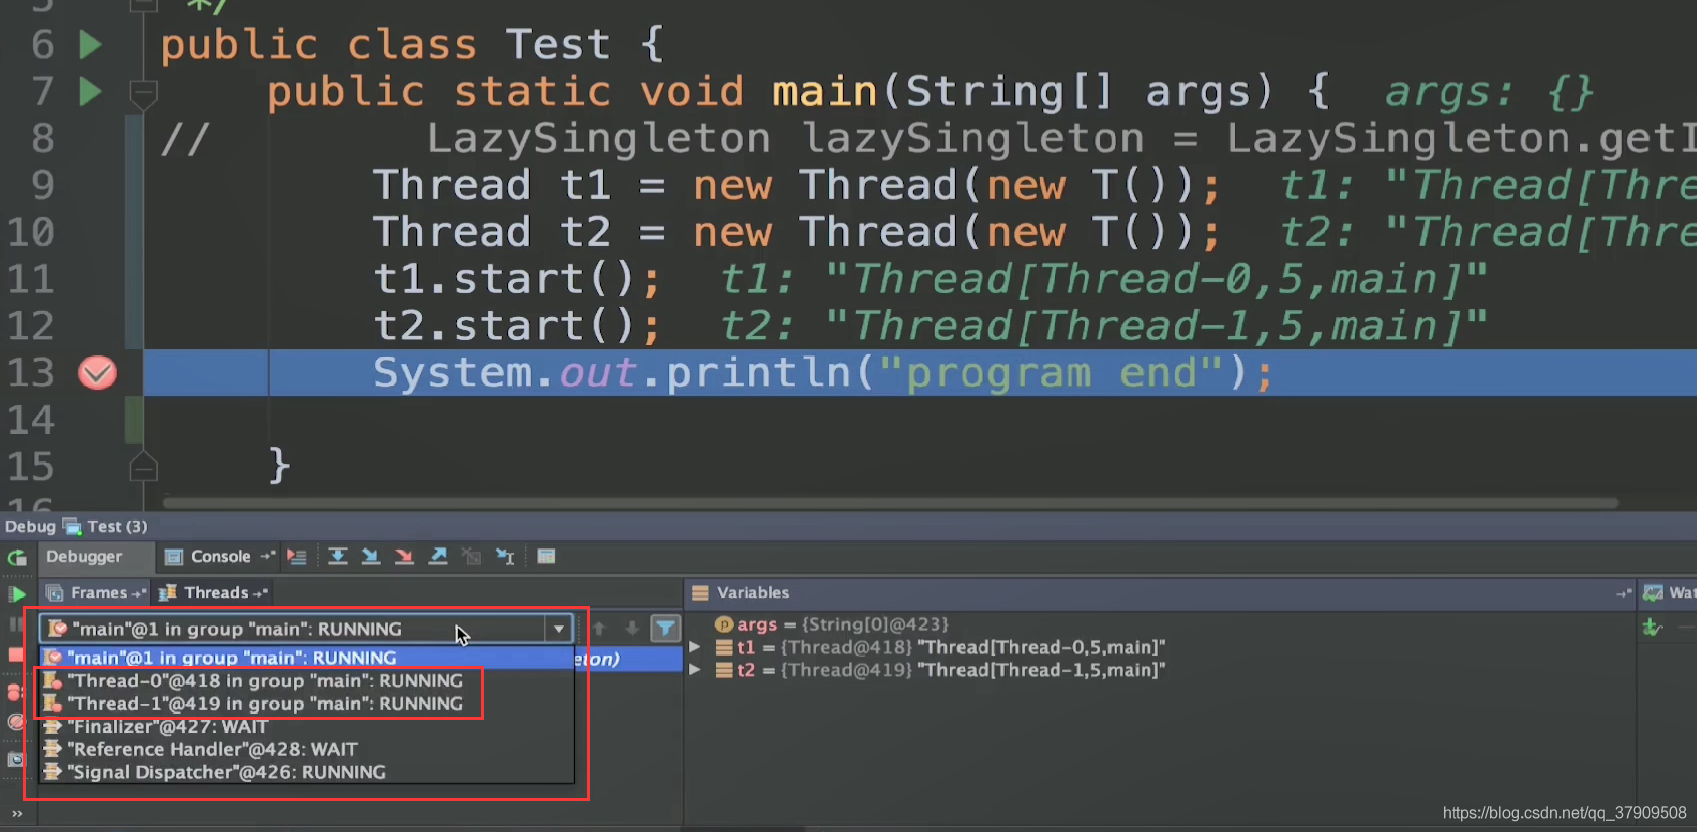The width and height of the screenshot is (1697, 832).
Task: Open View Breakpoints icon in left debug strip
Action: tap(15, 692)
